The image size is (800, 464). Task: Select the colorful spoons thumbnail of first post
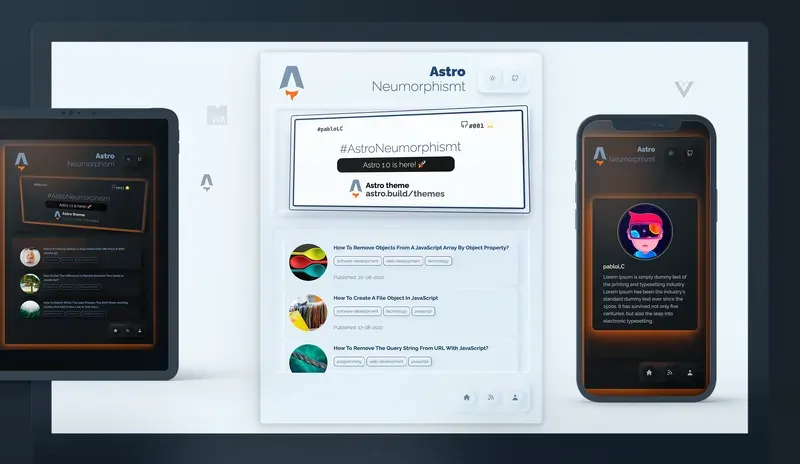(308, 262)
